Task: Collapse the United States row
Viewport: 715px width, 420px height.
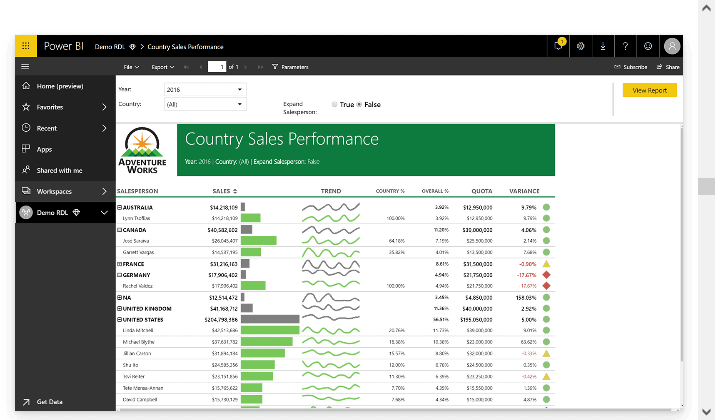Action: click(x=119, y=320)
